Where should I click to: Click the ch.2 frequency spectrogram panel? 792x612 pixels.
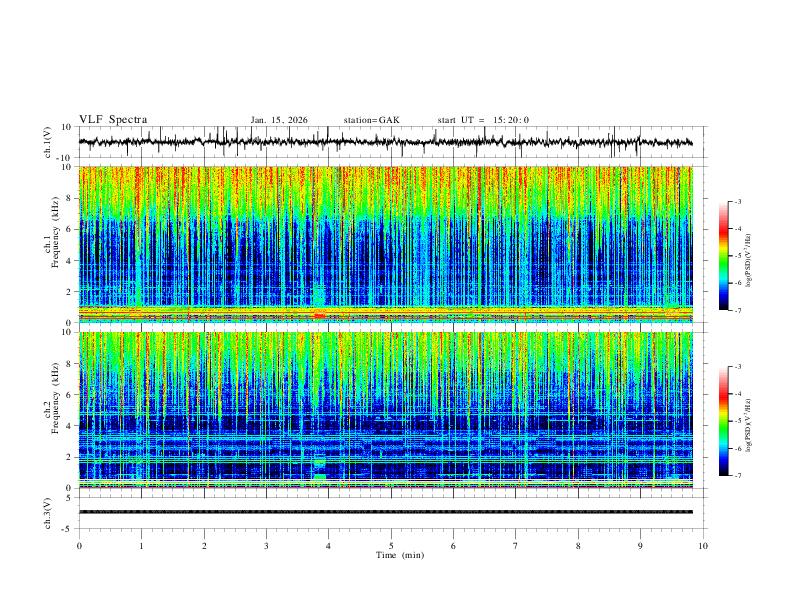pos(386,410)
